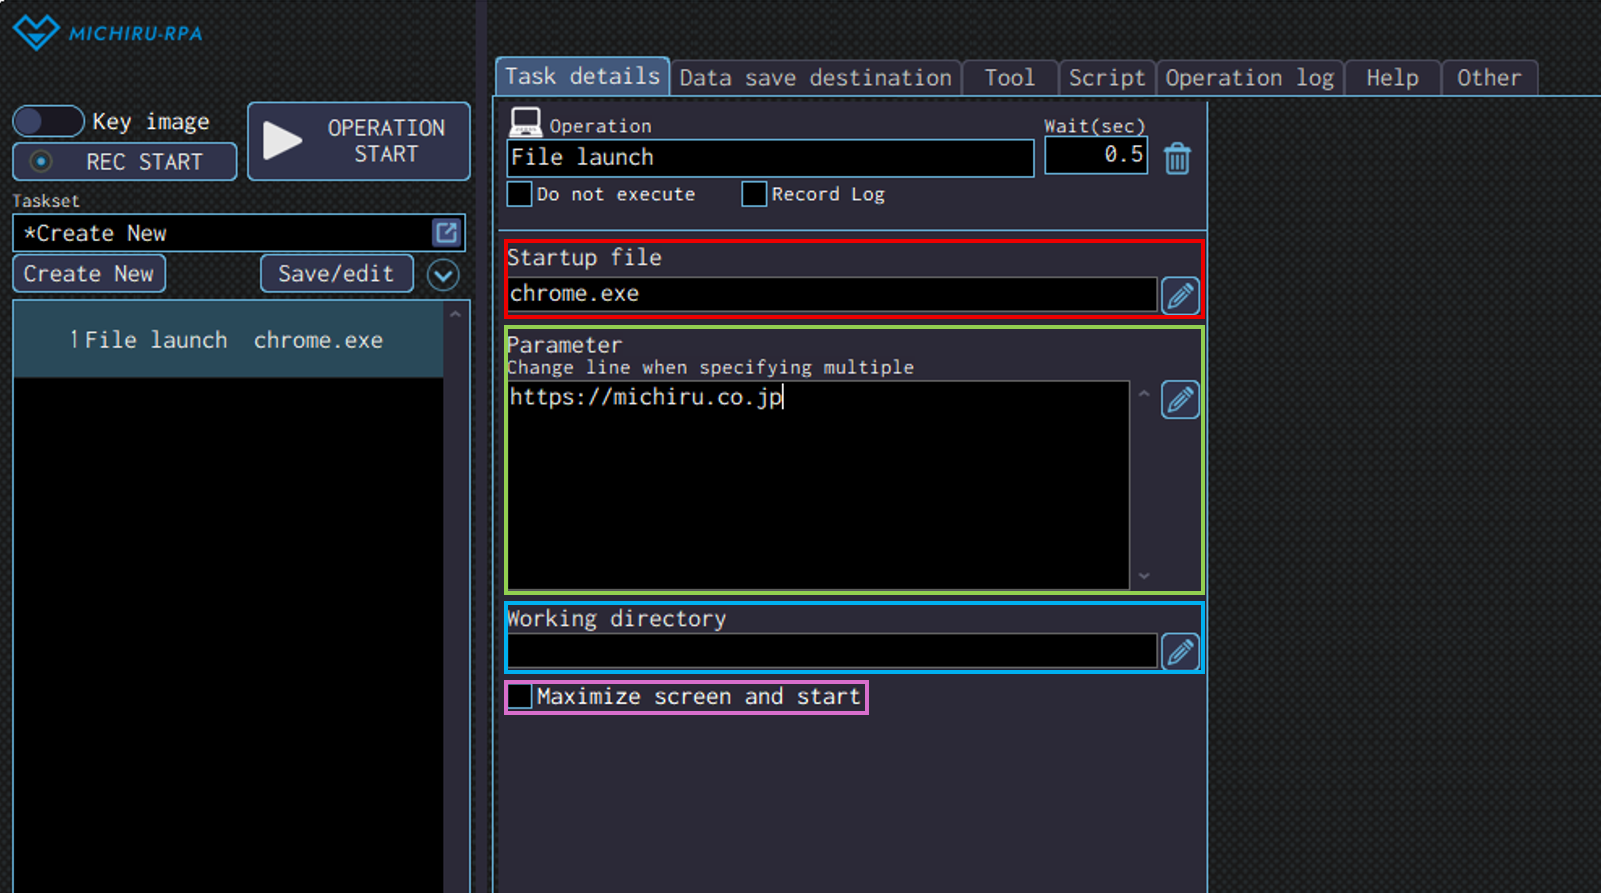This screenshot has width=1601, height=893.
Task: Switch to the Data save destination tab
Action: point(815,78)
